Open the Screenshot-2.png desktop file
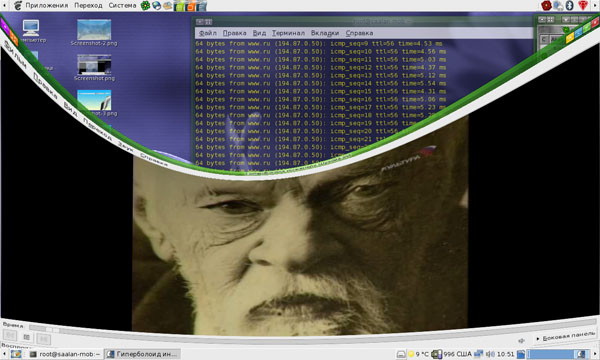The image size is (600, 360). 94,33
